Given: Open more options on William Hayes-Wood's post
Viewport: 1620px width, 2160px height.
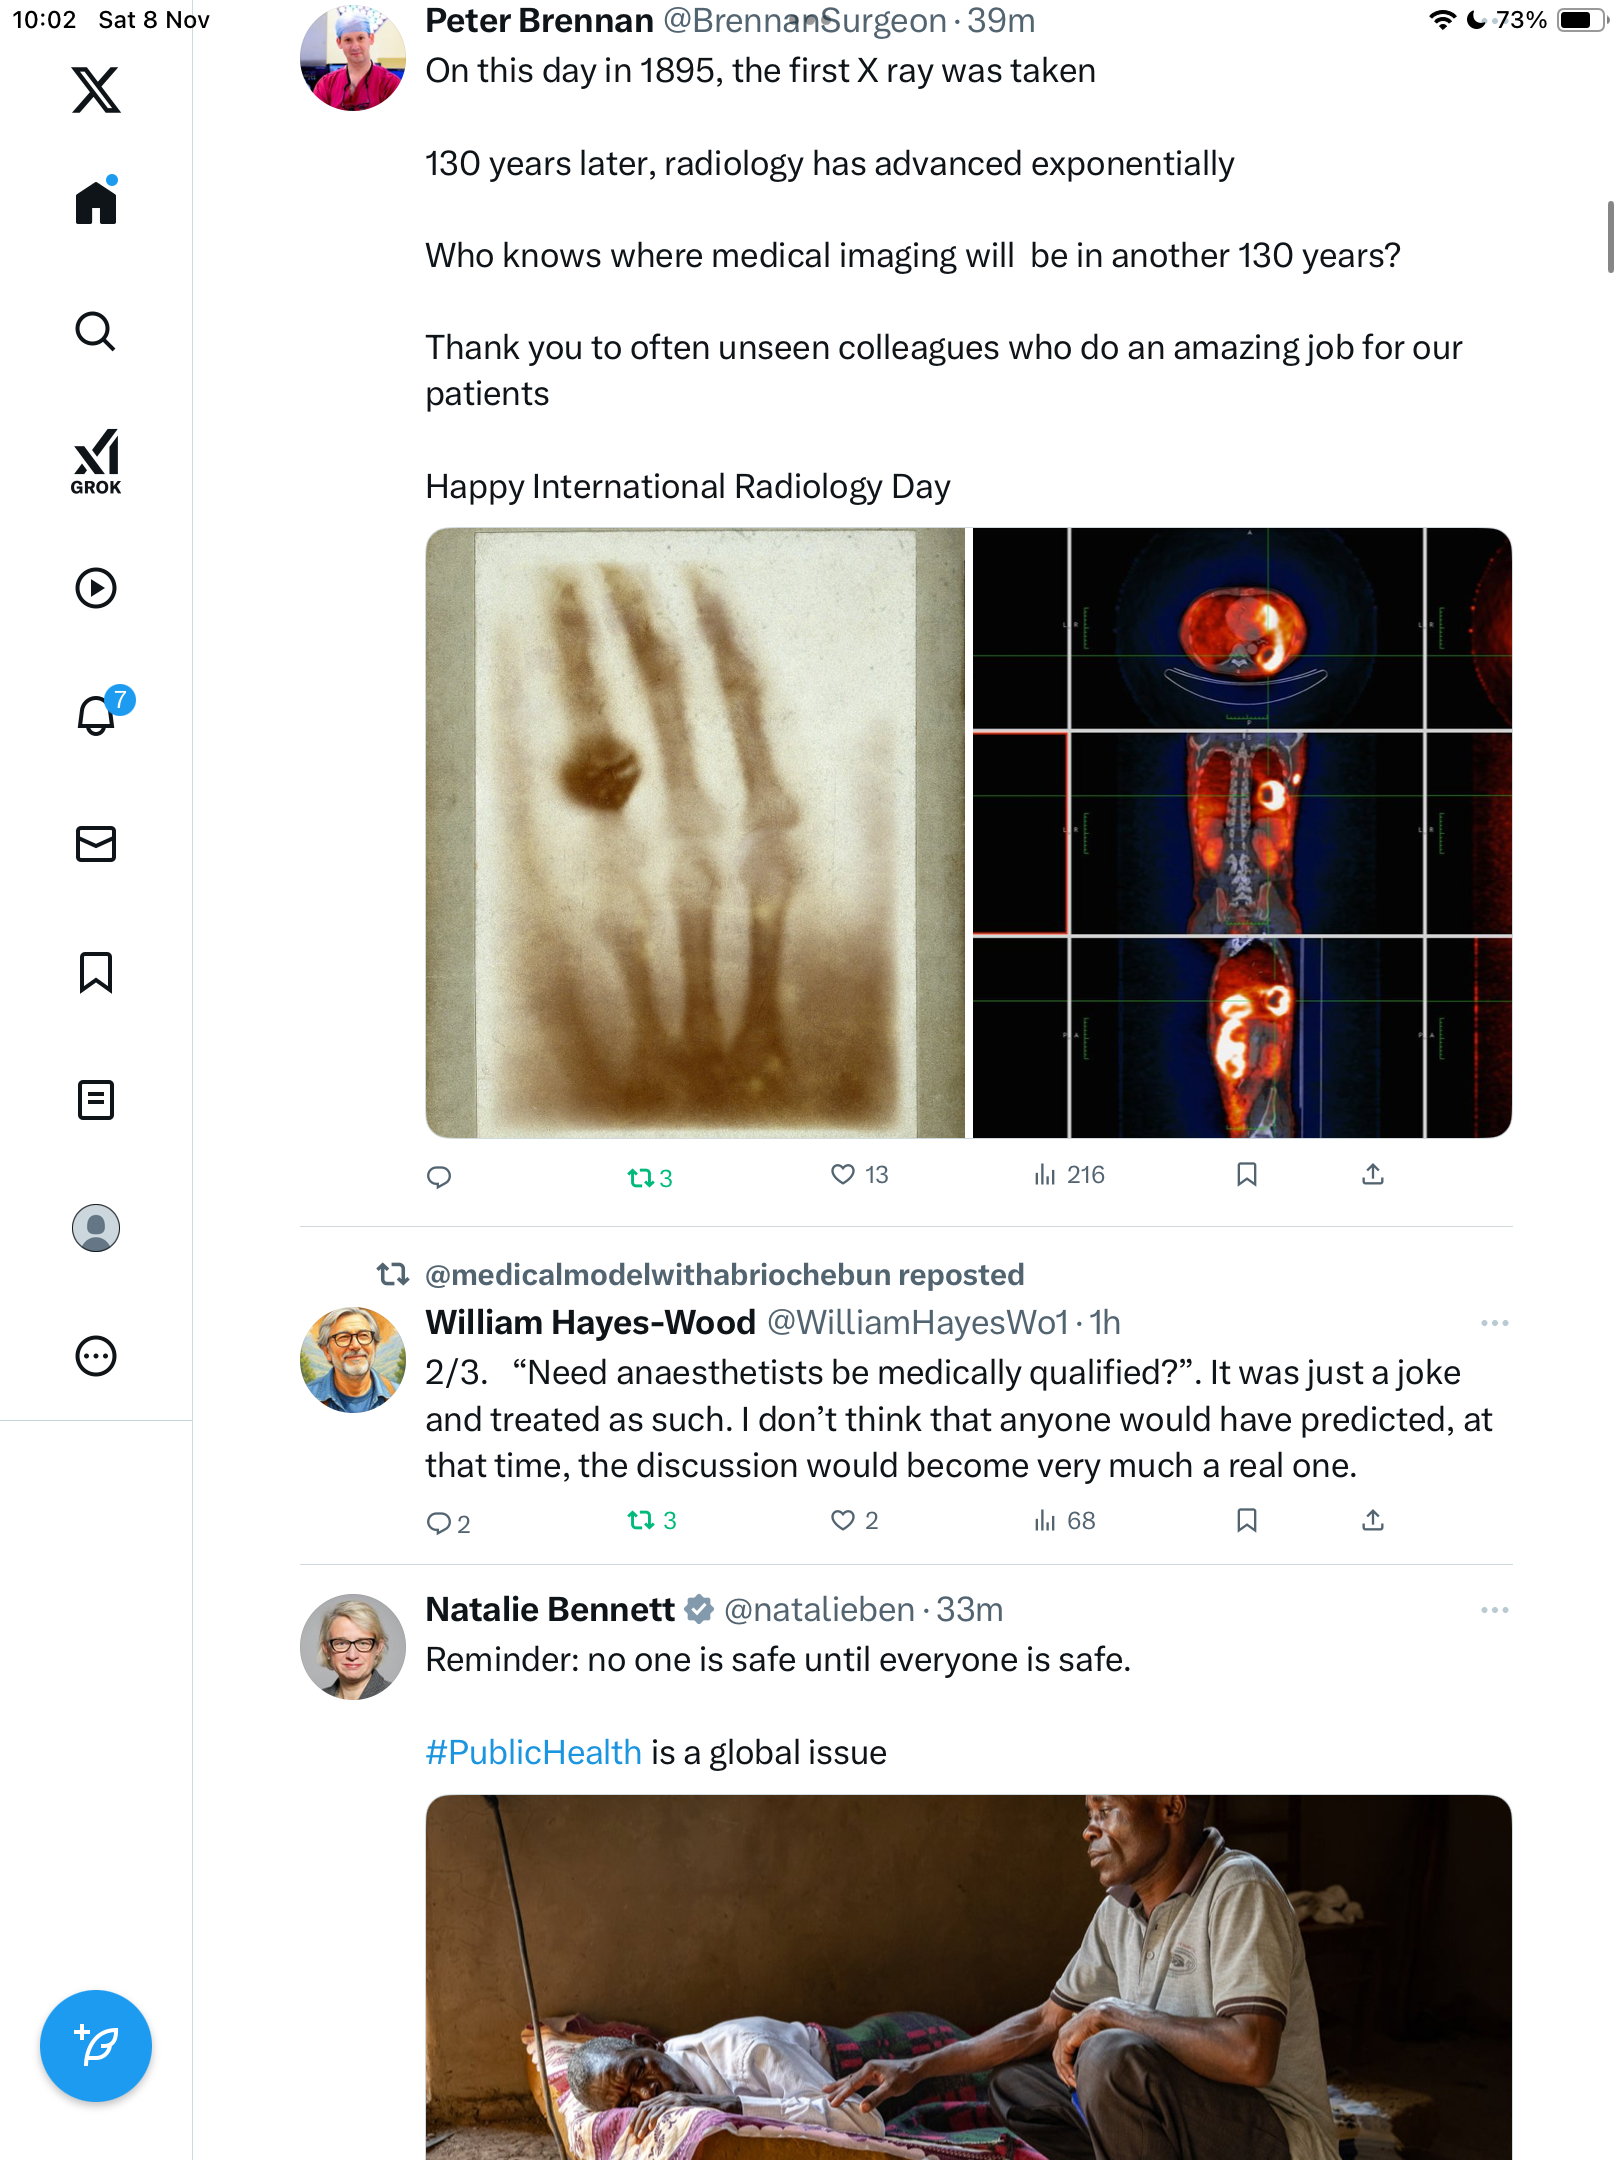Looking at the screenshot, I should tap(1494, 1323).
